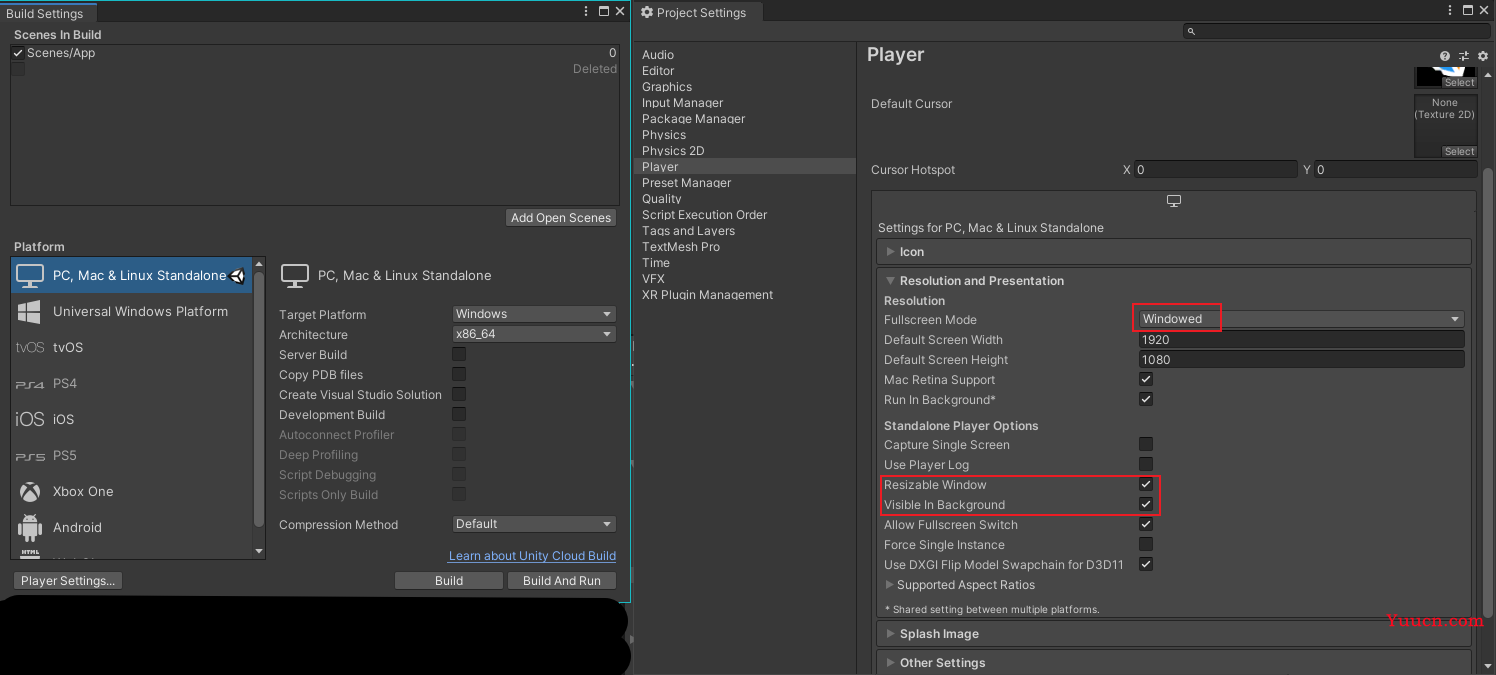Click the monitor icon beside platform heading
The image size is (1496, 675).
tap(294, 275)
